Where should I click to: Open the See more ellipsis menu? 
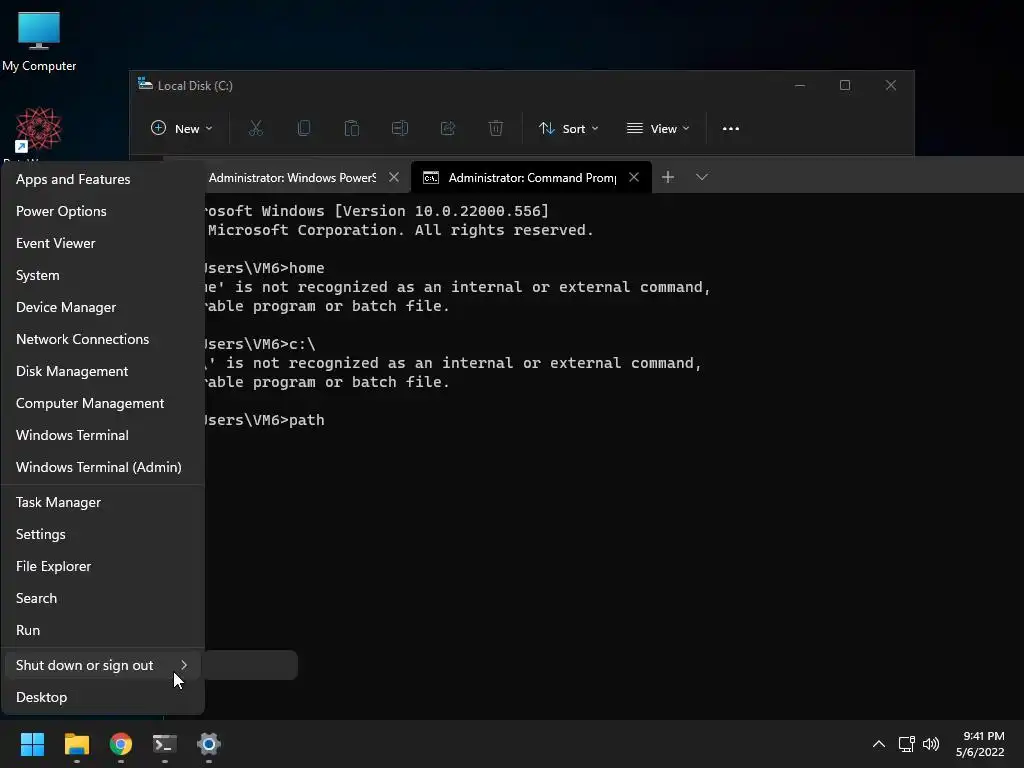coord(731,129)
